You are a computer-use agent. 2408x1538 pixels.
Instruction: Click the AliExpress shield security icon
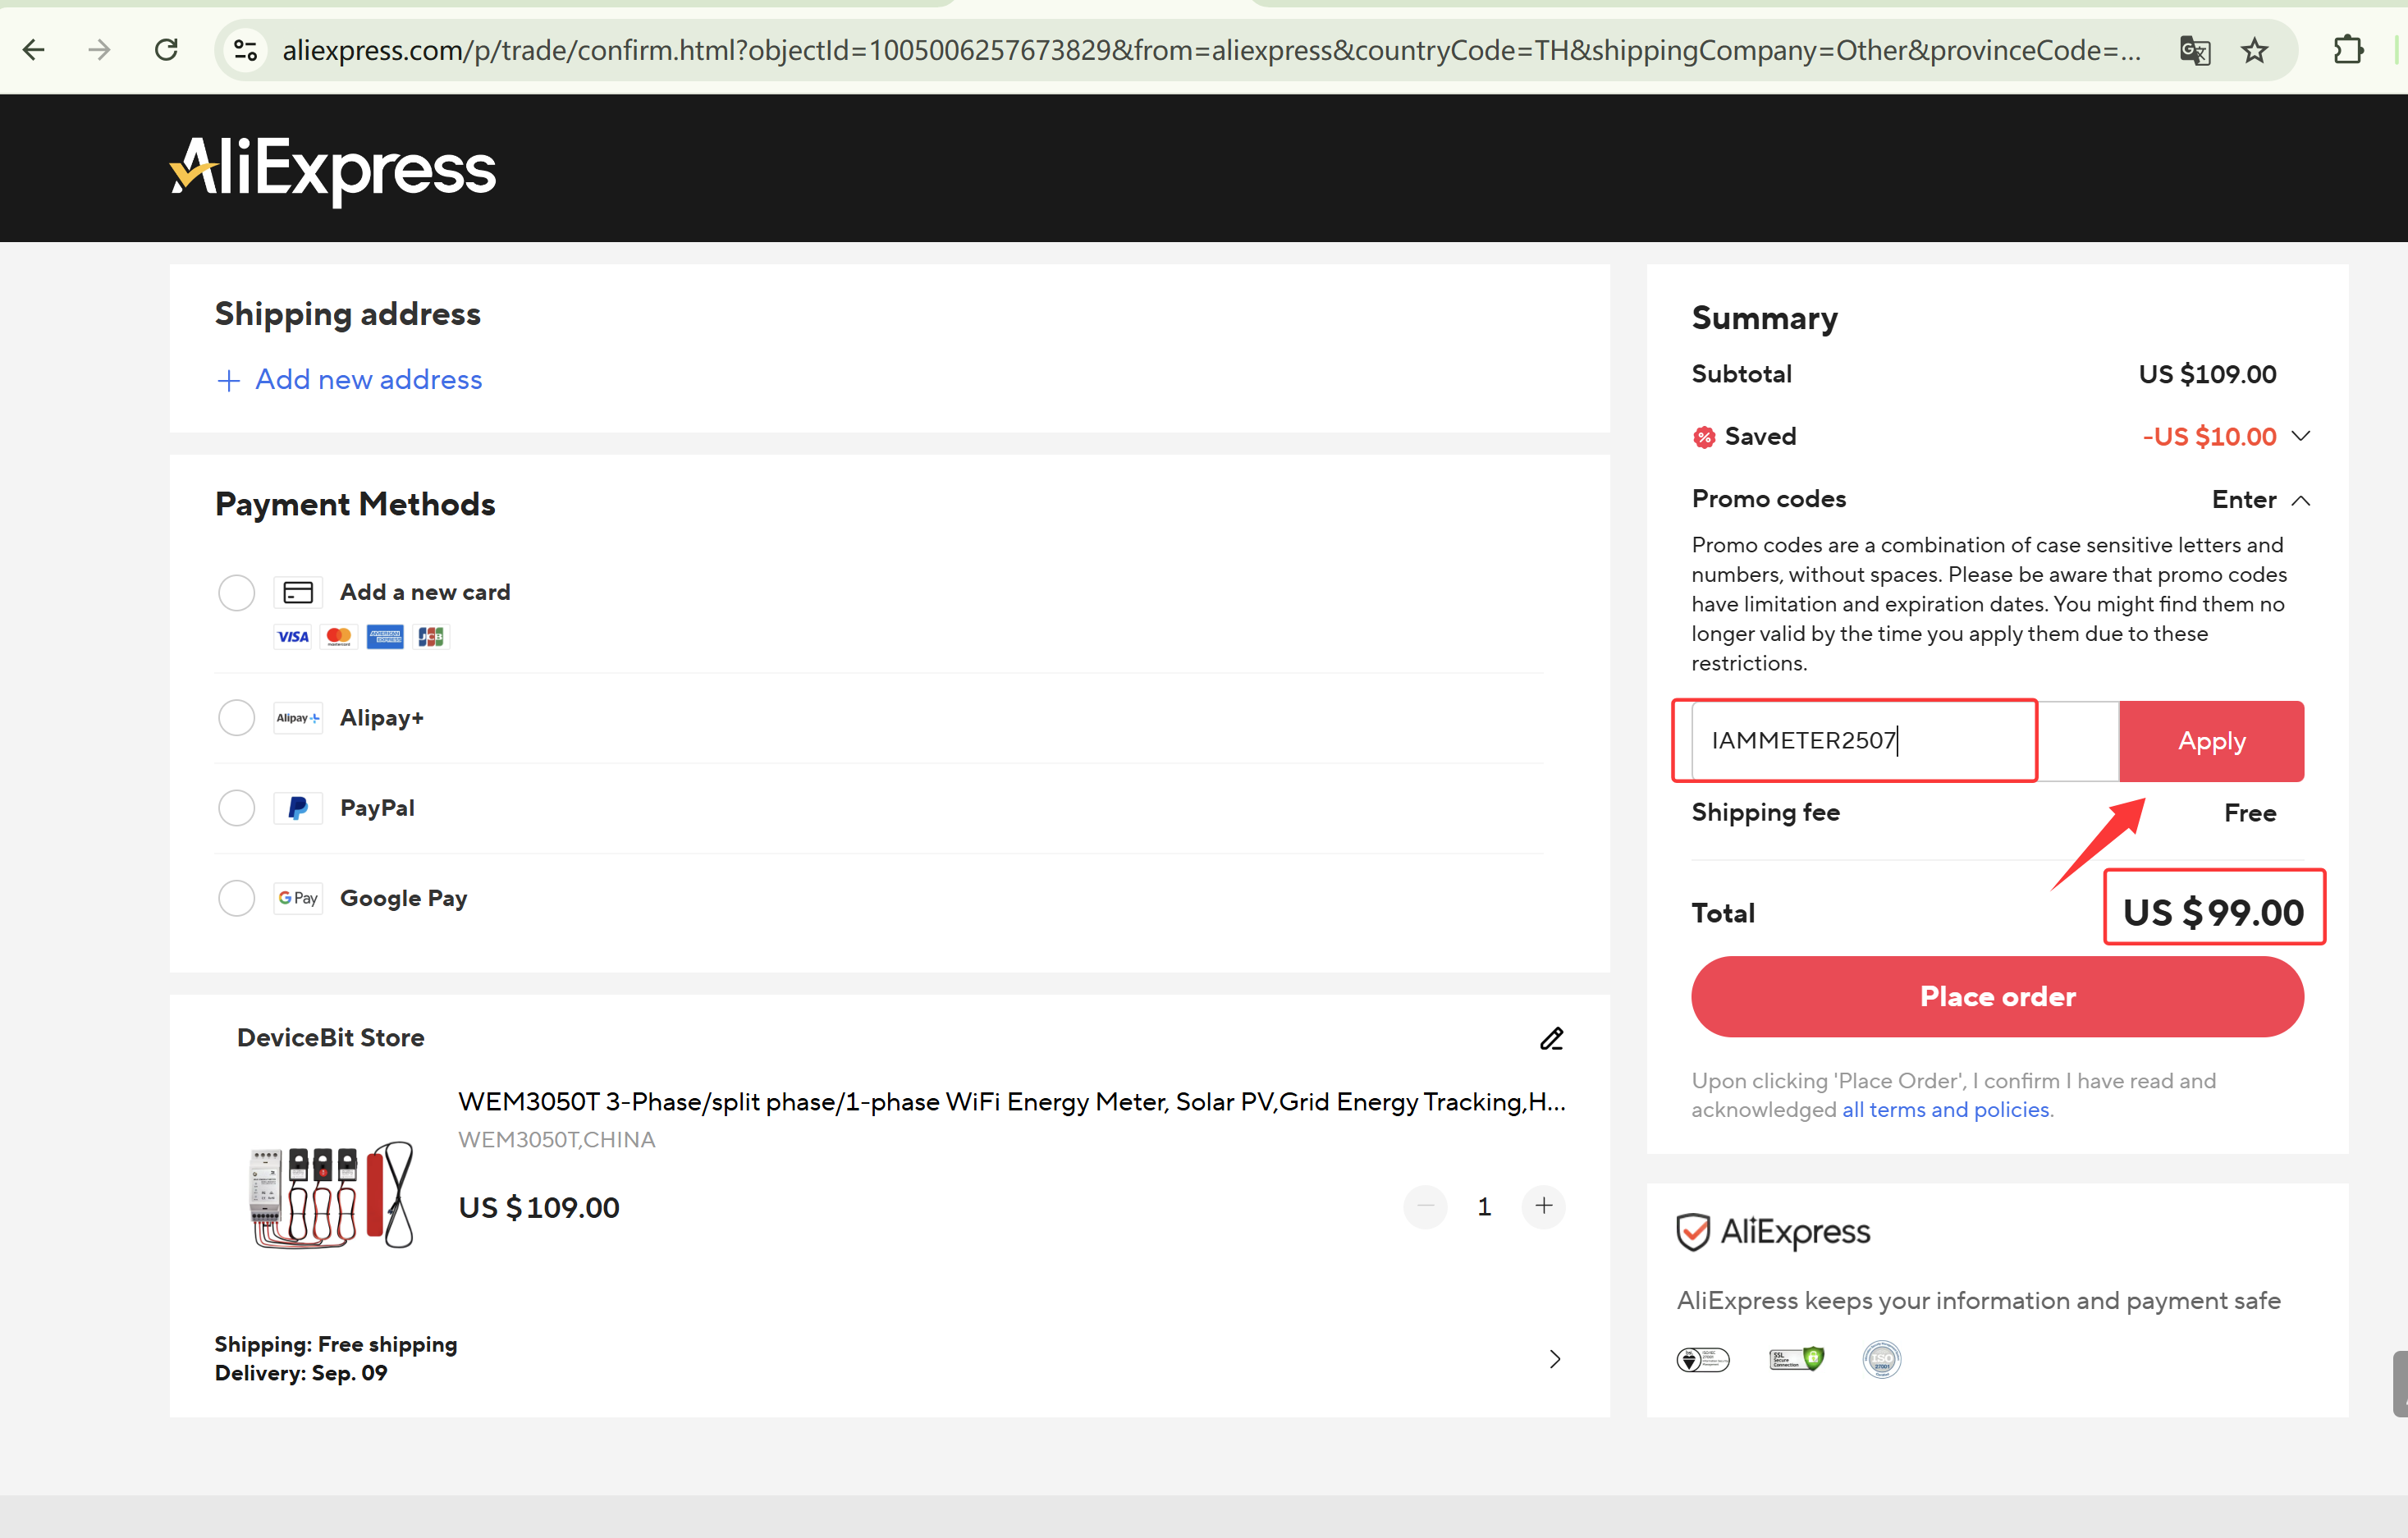click(1693, 1232)
